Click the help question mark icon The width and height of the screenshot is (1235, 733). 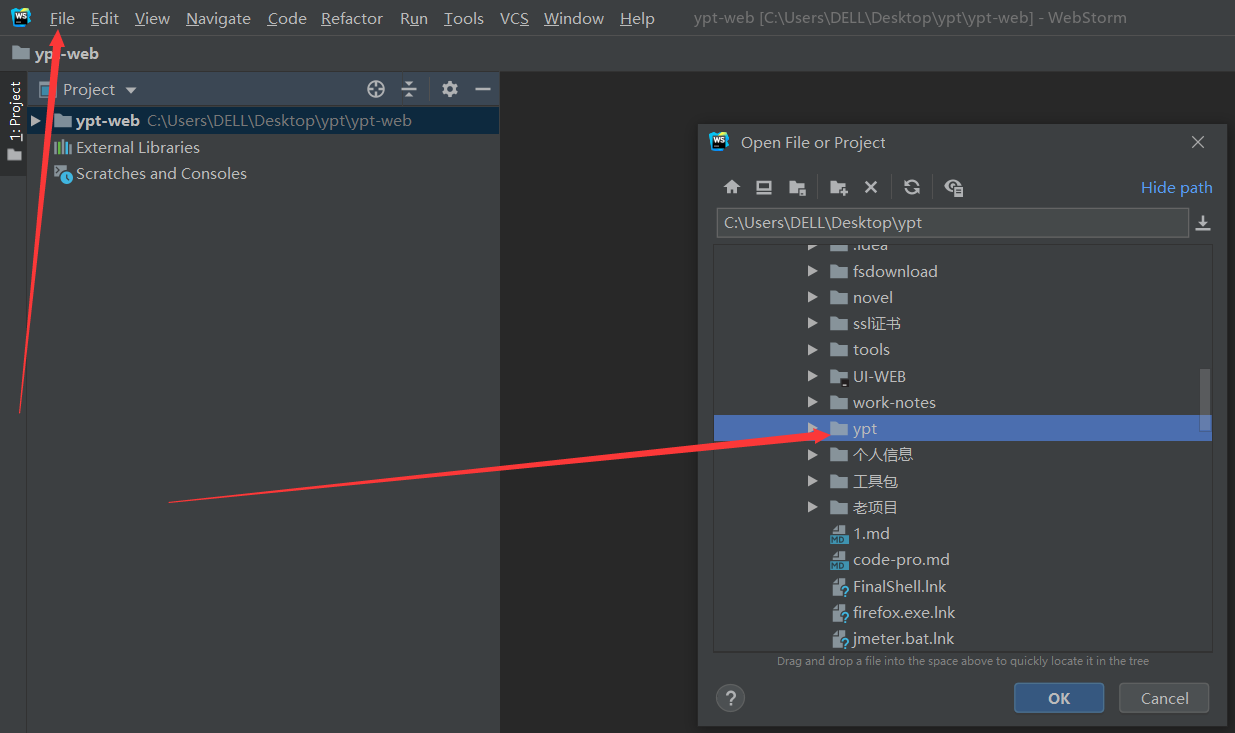pos(730,698)
